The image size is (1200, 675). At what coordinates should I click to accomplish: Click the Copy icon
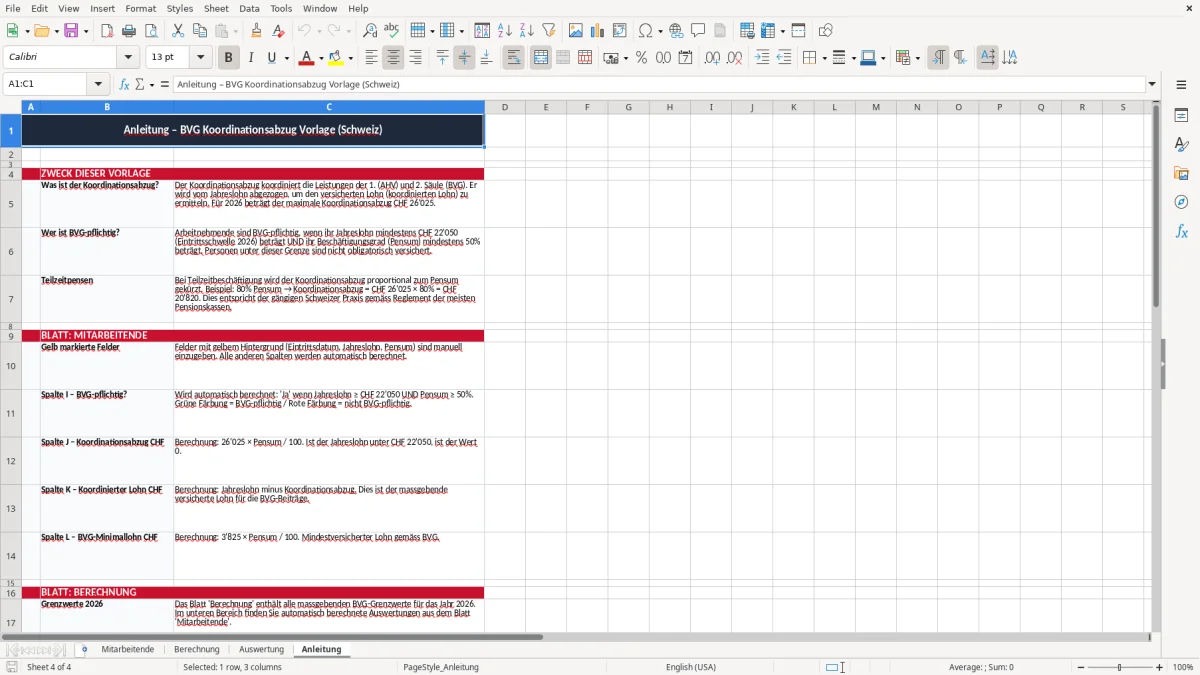(200, 31)
